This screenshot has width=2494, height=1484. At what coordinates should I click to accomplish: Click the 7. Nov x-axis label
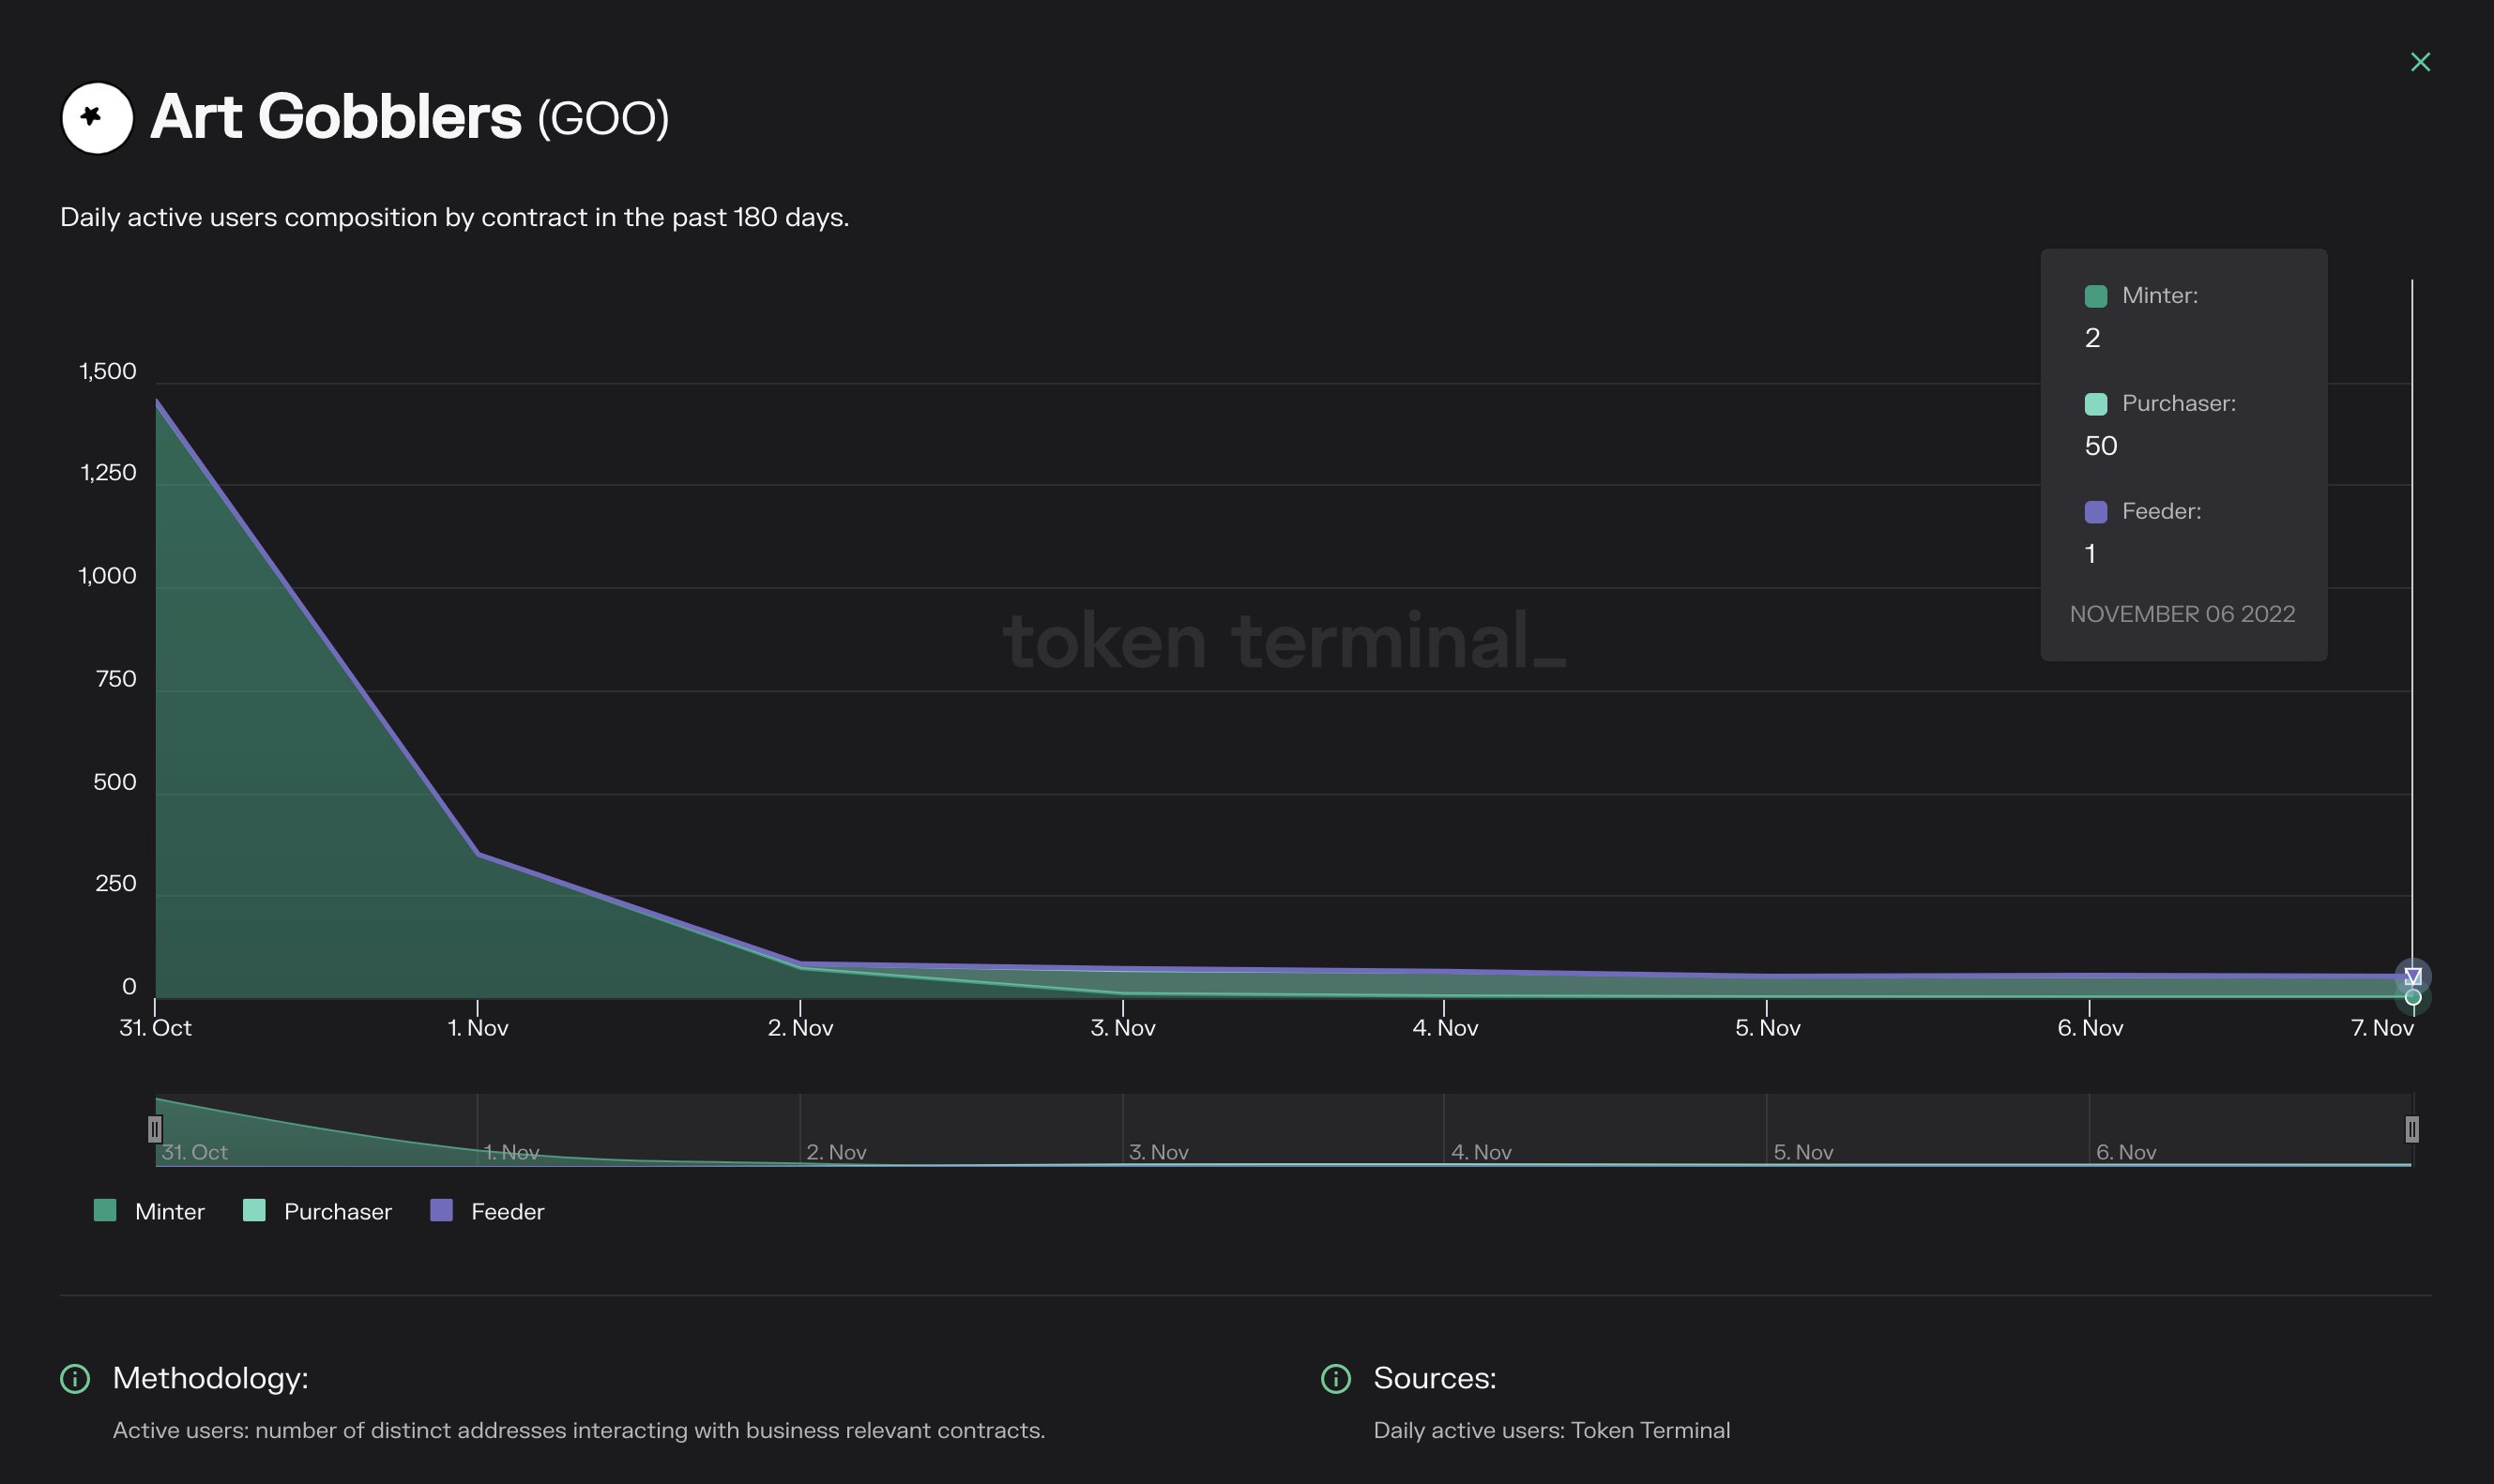tap(2382, 1028)
